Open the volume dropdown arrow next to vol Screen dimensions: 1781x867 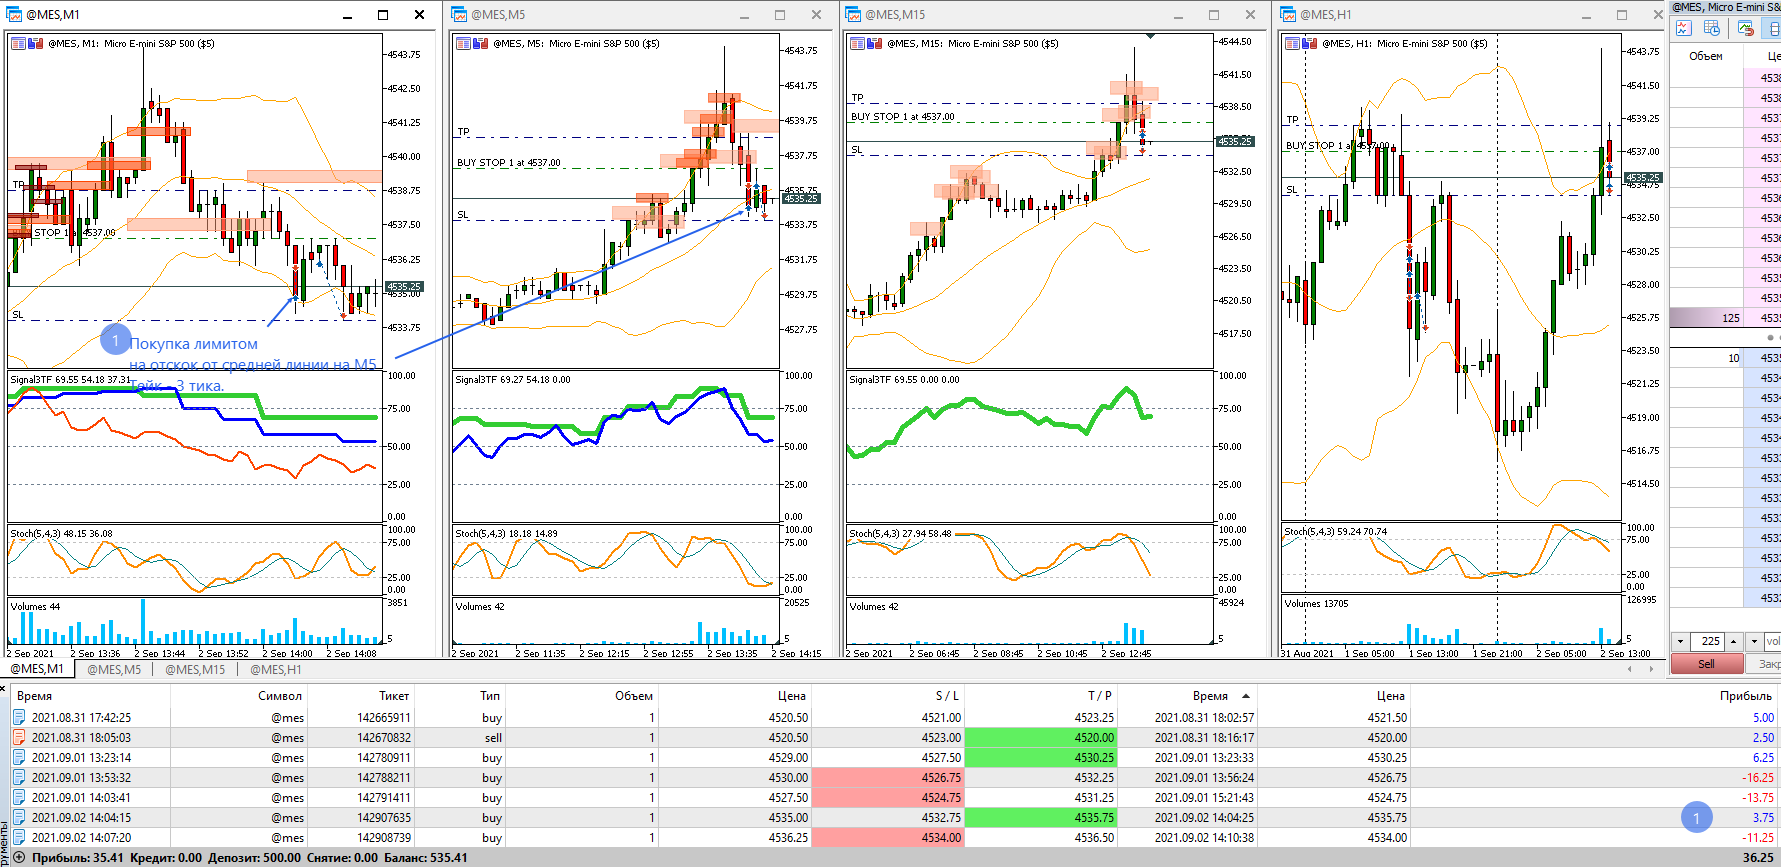point(1754,641)
